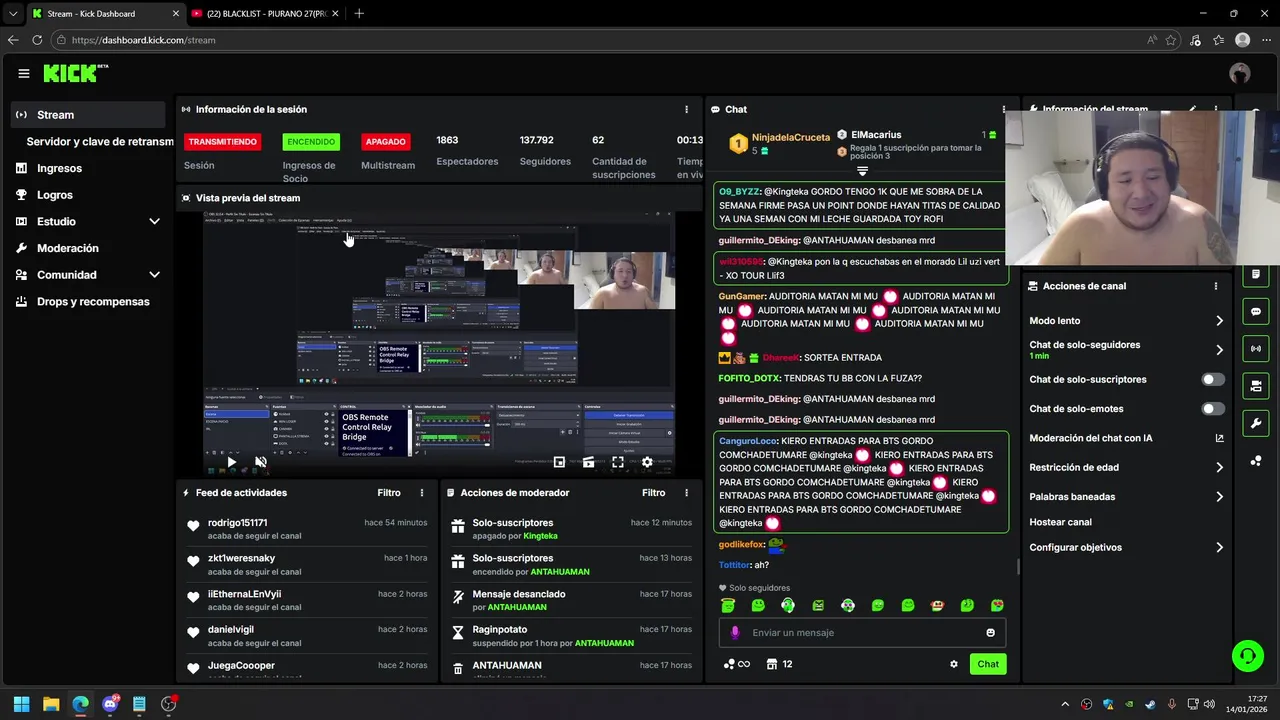The height and width of the screenshot is (720, 1280).
Task: Open Filtro in Acciones de moderador
Action: pos(653,493)
